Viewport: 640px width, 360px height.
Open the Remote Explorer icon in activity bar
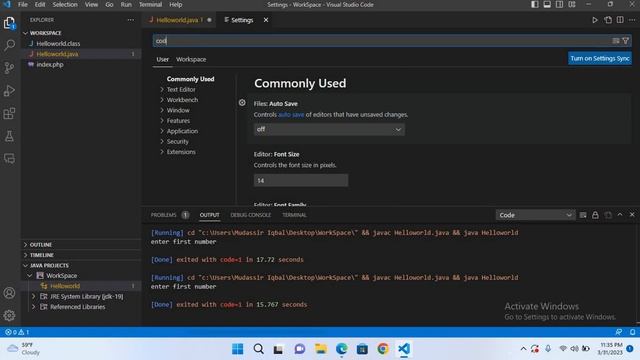click(9, 158)
